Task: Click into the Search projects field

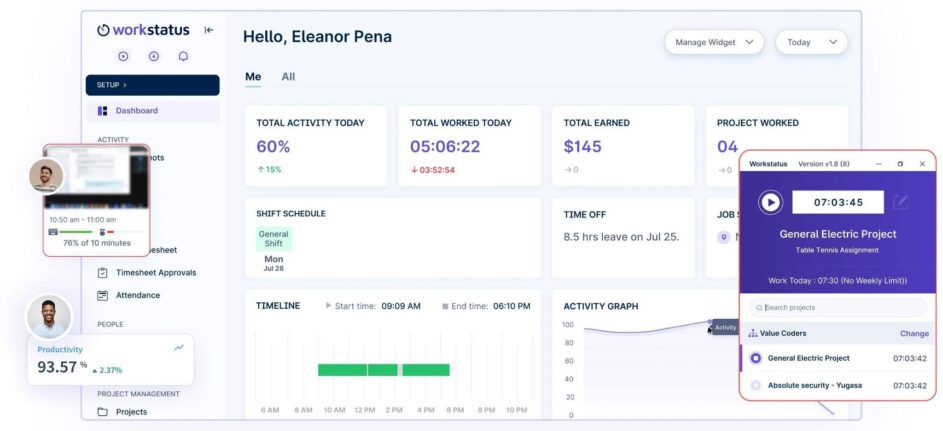Action: pyautogui.click(x=838, y=308)
